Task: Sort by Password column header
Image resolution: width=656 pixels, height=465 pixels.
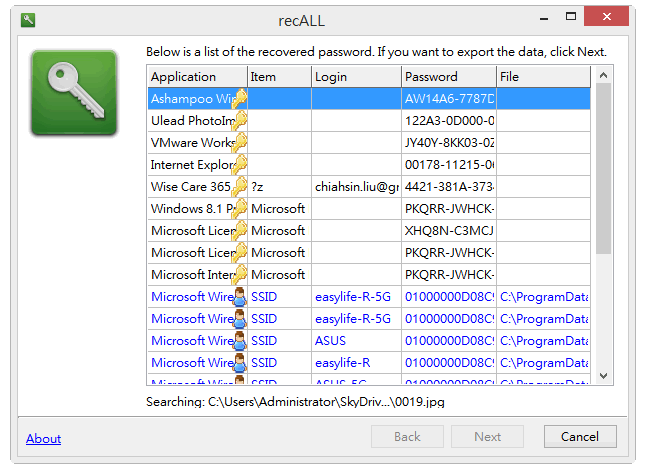Action: pyautogui.click(x=449, y=77)
